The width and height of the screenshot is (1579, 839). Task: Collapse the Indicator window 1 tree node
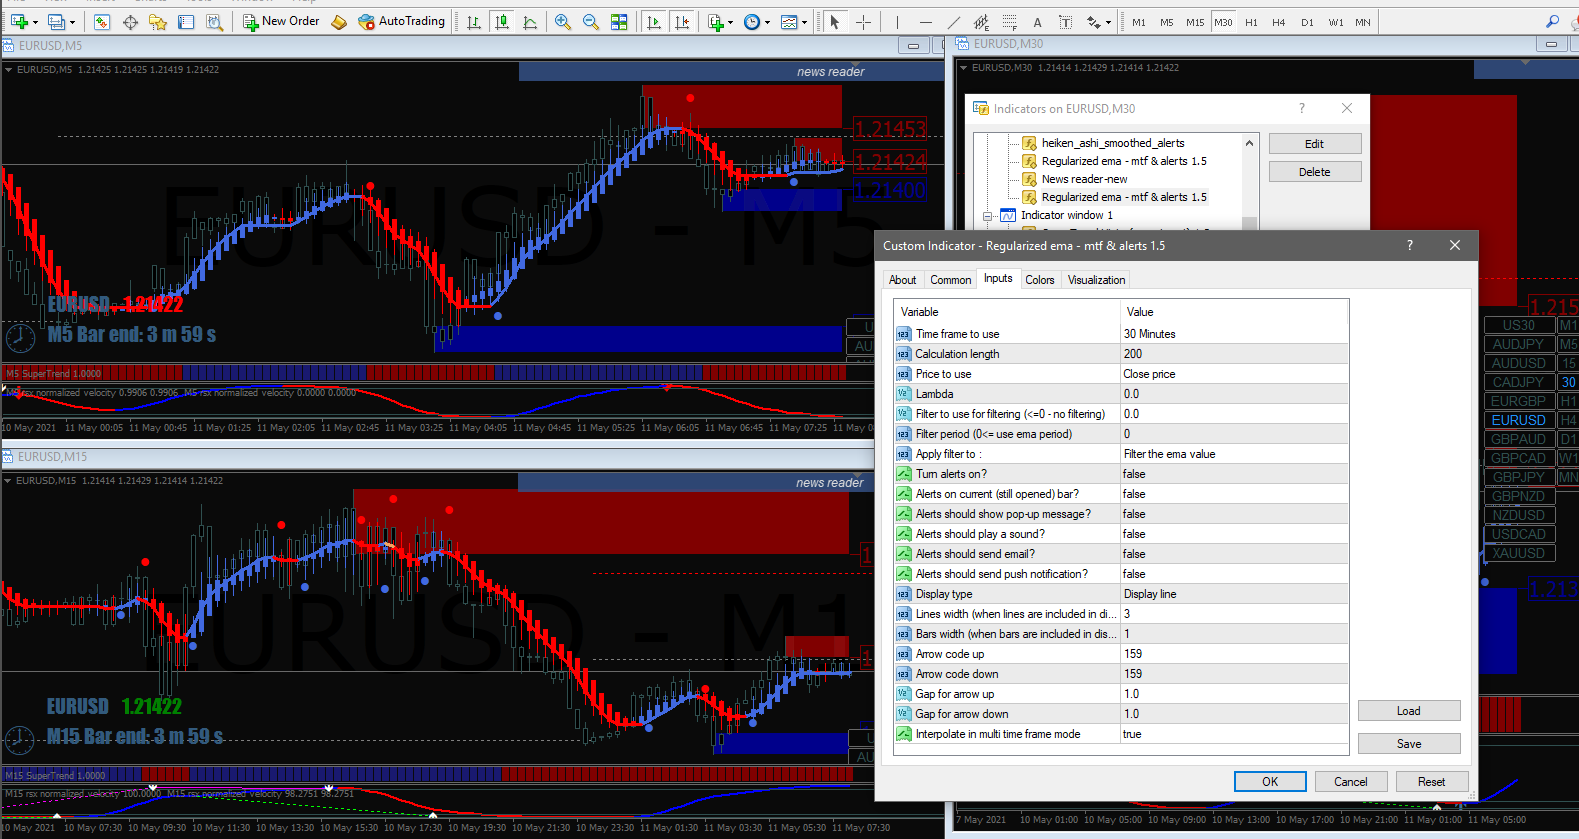[988, 215]
